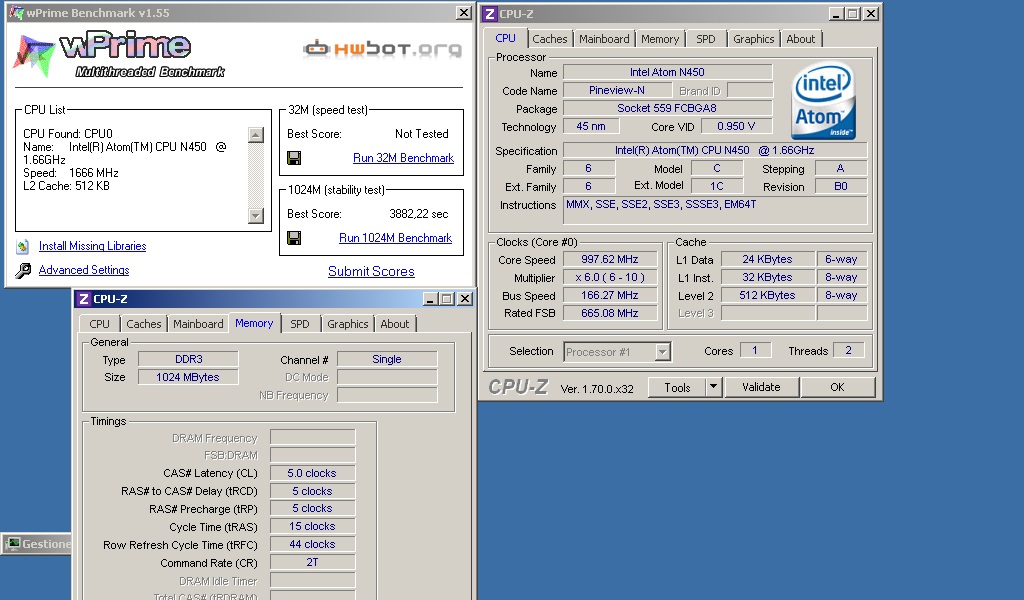Click the Install Missing Libraries icon
Image resolution: width=1024 pixels, height=600 pixels.
(23, 246)
